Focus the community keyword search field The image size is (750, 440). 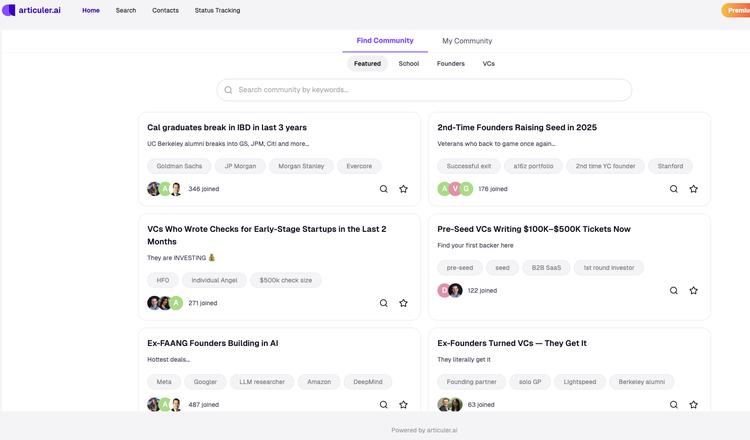tap(425, 90)
